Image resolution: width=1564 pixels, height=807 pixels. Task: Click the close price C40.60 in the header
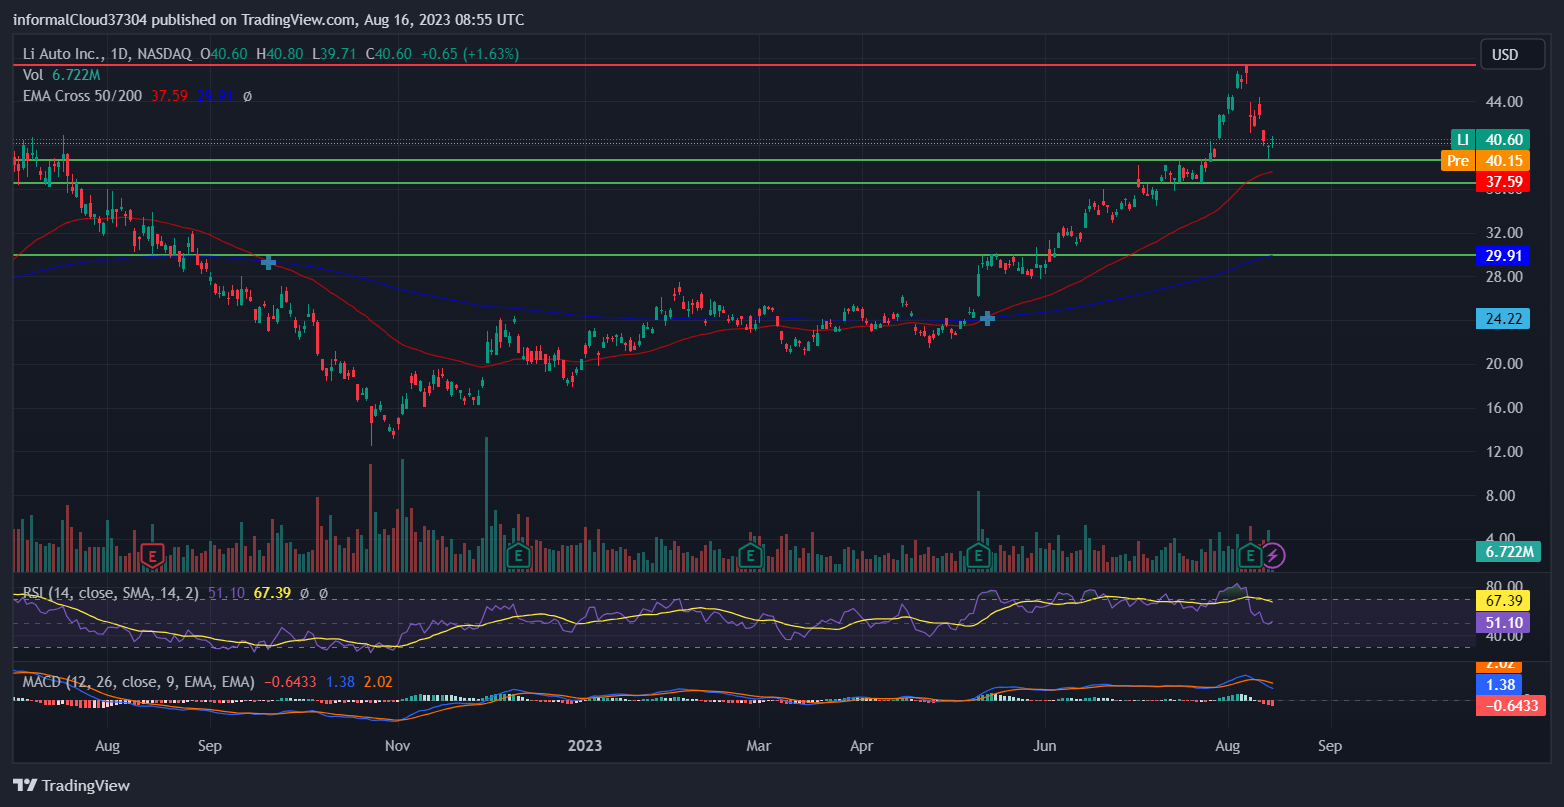click(388, 53)
